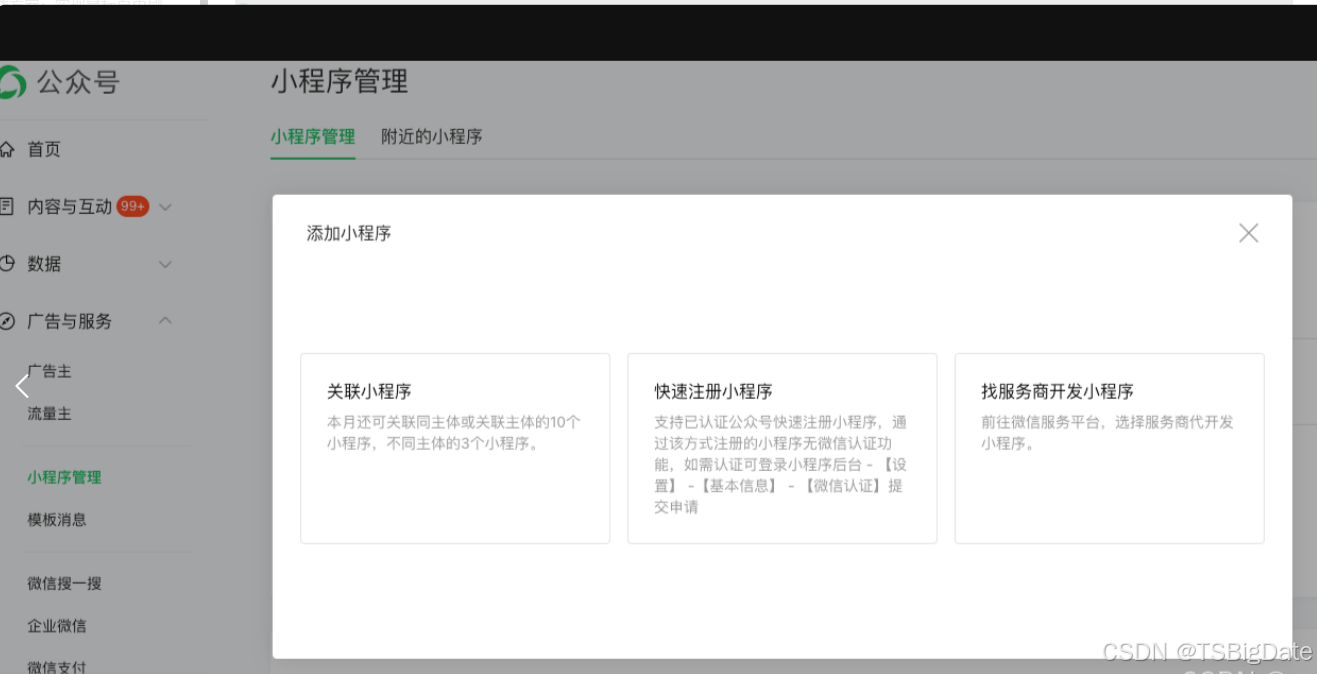This screenshot has width=1317, height=674.
Task: Open 微信搜一搜 in the sidebar
Action: point(64,583)
